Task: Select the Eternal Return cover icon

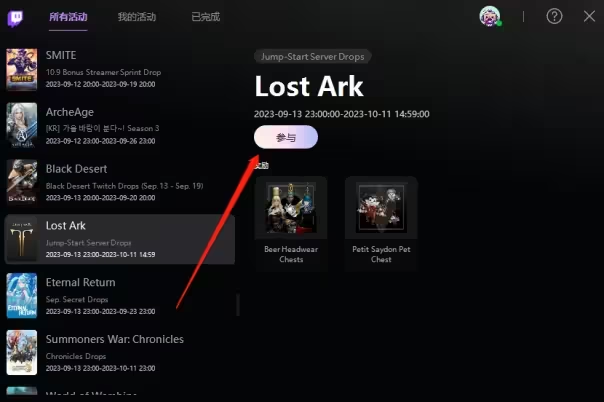Action: point(22,295)
